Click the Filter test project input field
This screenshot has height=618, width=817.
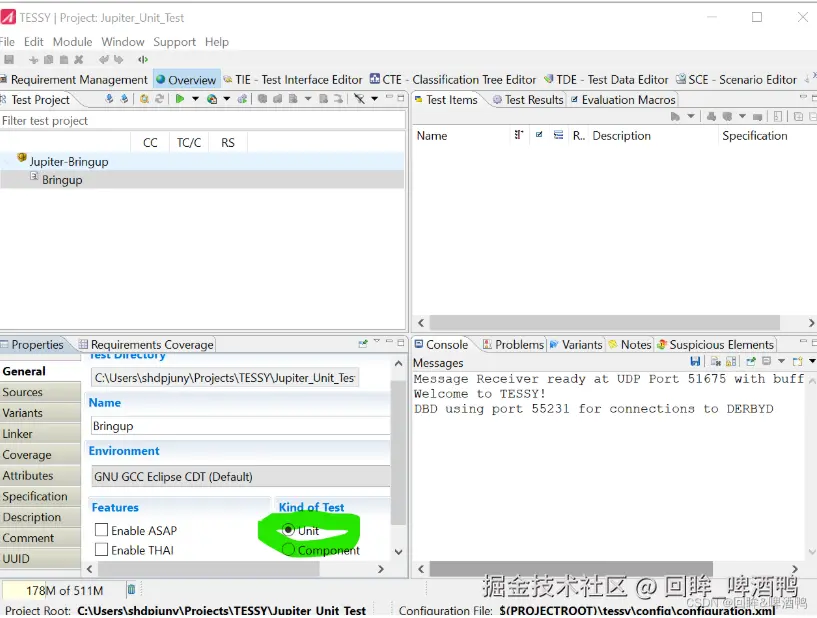pyautogui.click(x=203, y=120)
